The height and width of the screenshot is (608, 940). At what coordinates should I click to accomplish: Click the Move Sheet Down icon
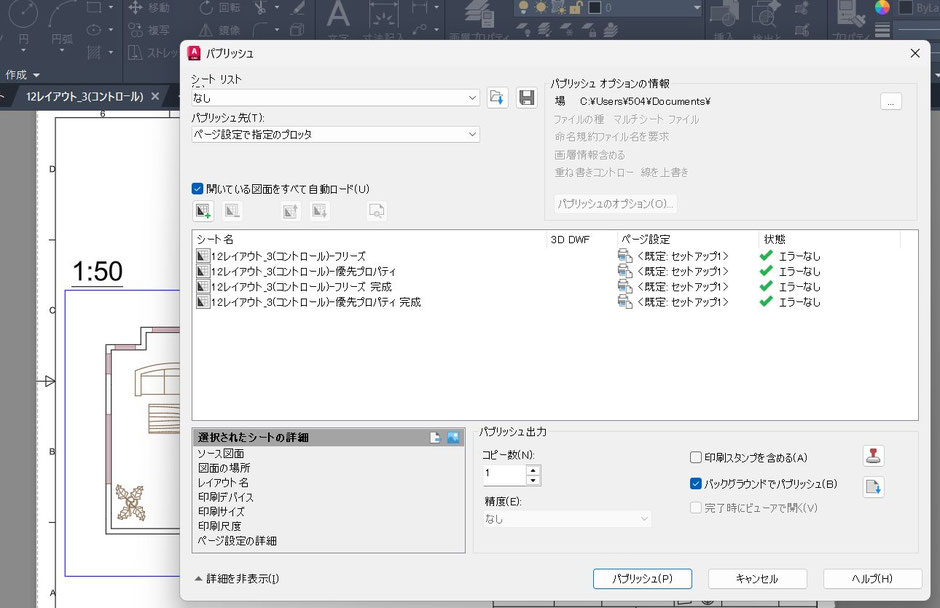pyautogui.click(x=320, y=211)
